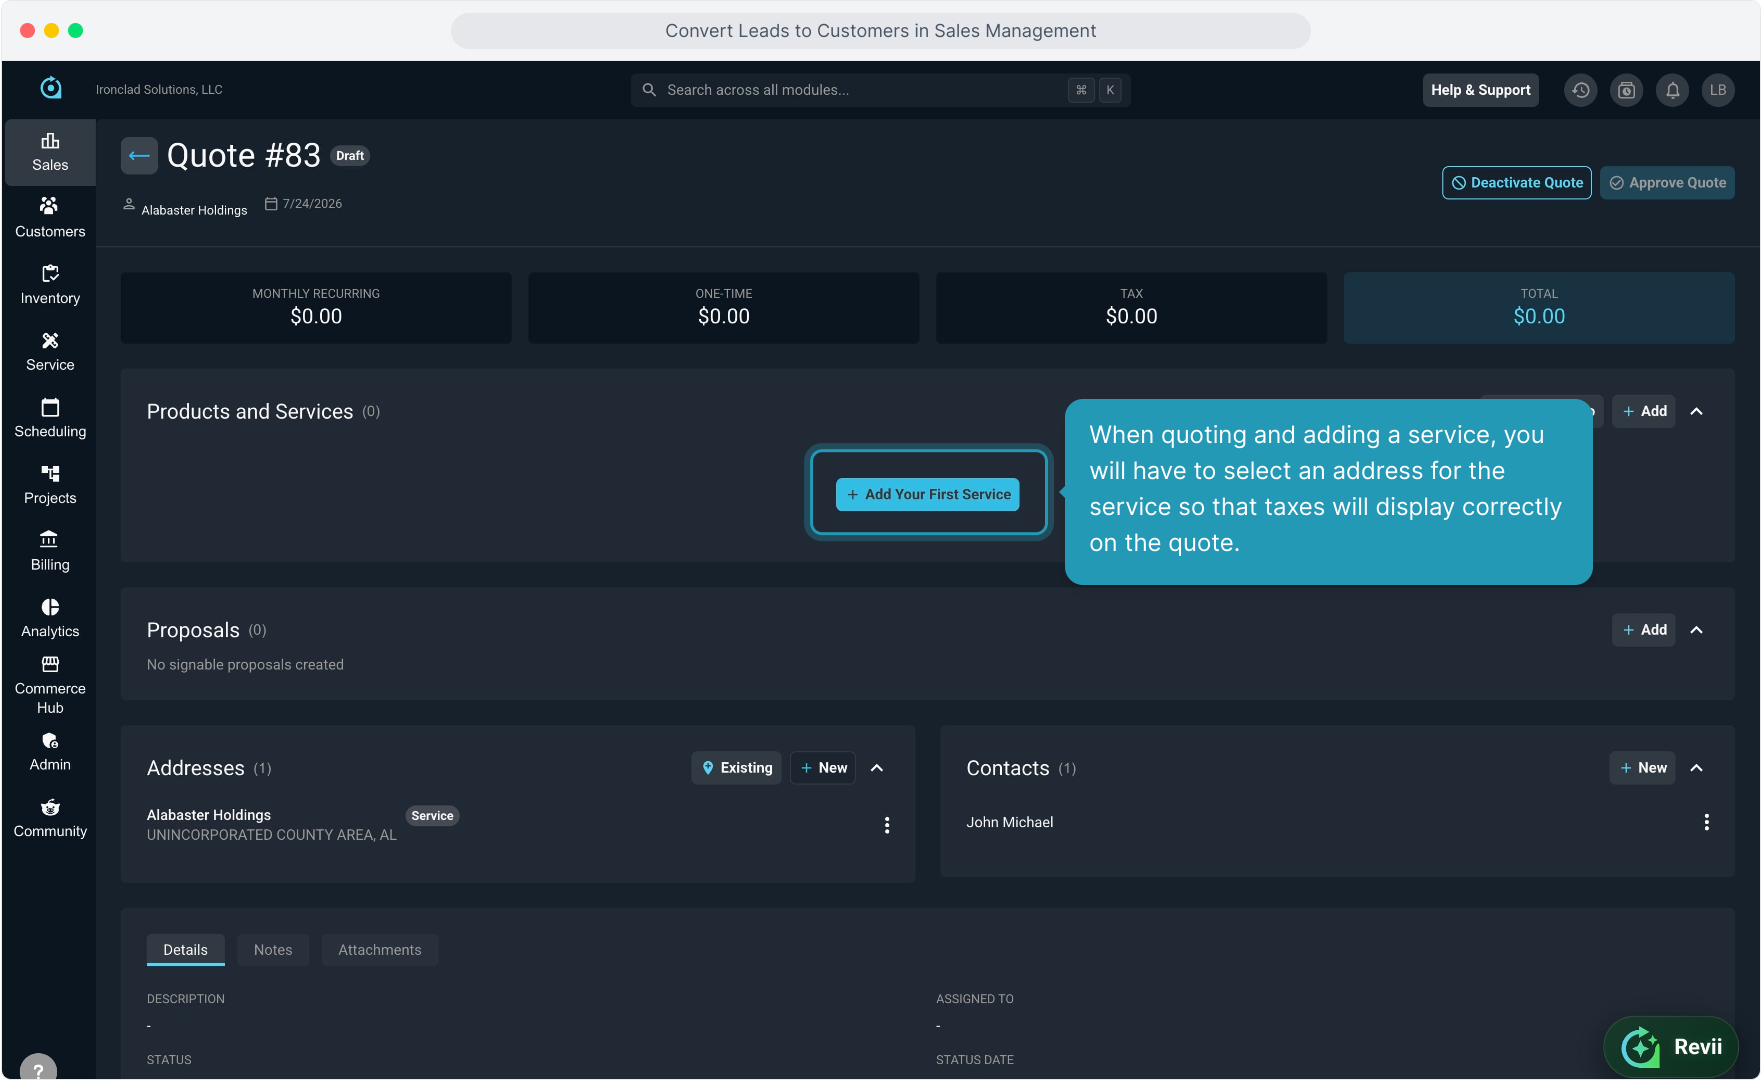Open the Billing module
The width and height of the screenshot is (1762, 1080).
tap(50, 552)
